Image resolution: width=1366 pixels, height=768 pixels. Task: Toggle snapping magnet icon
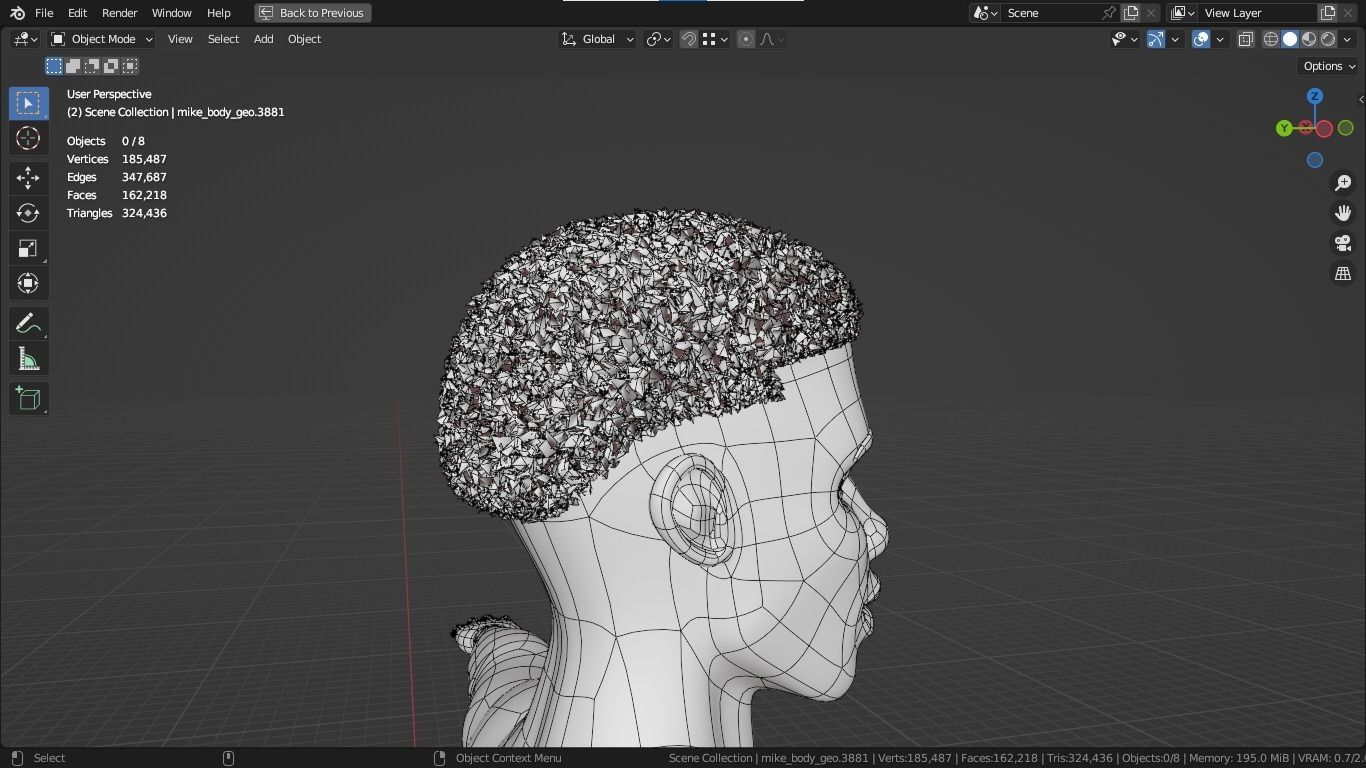[x=689, y=39]
